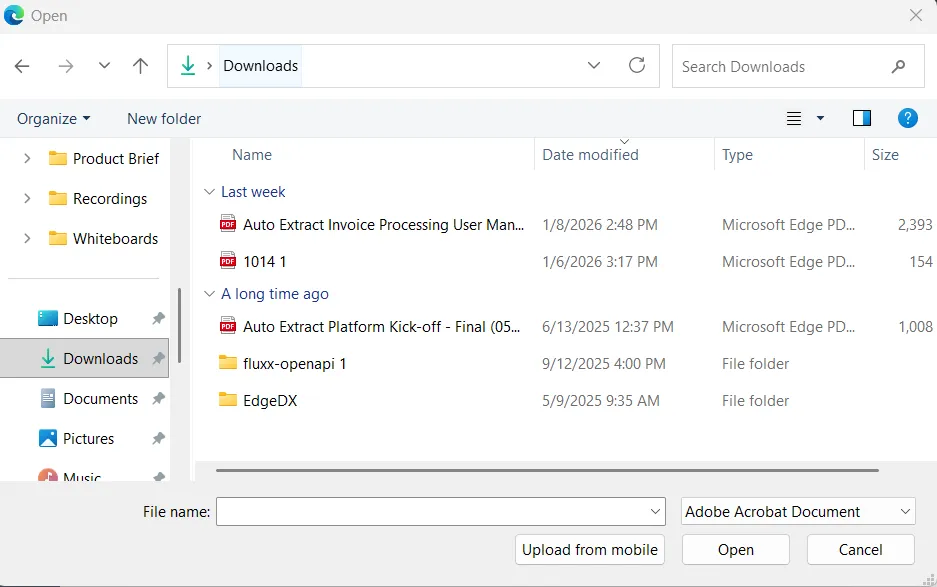The width and height of the screenshot is (937, 587).
Task: Open the Organize menu
Action: point(54,118)
